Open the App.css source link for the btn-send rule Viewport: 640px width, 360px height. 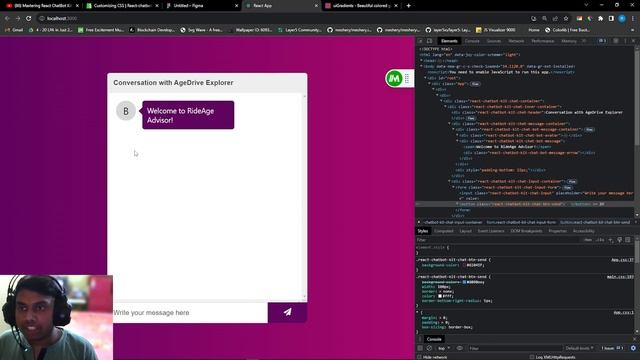622,260
